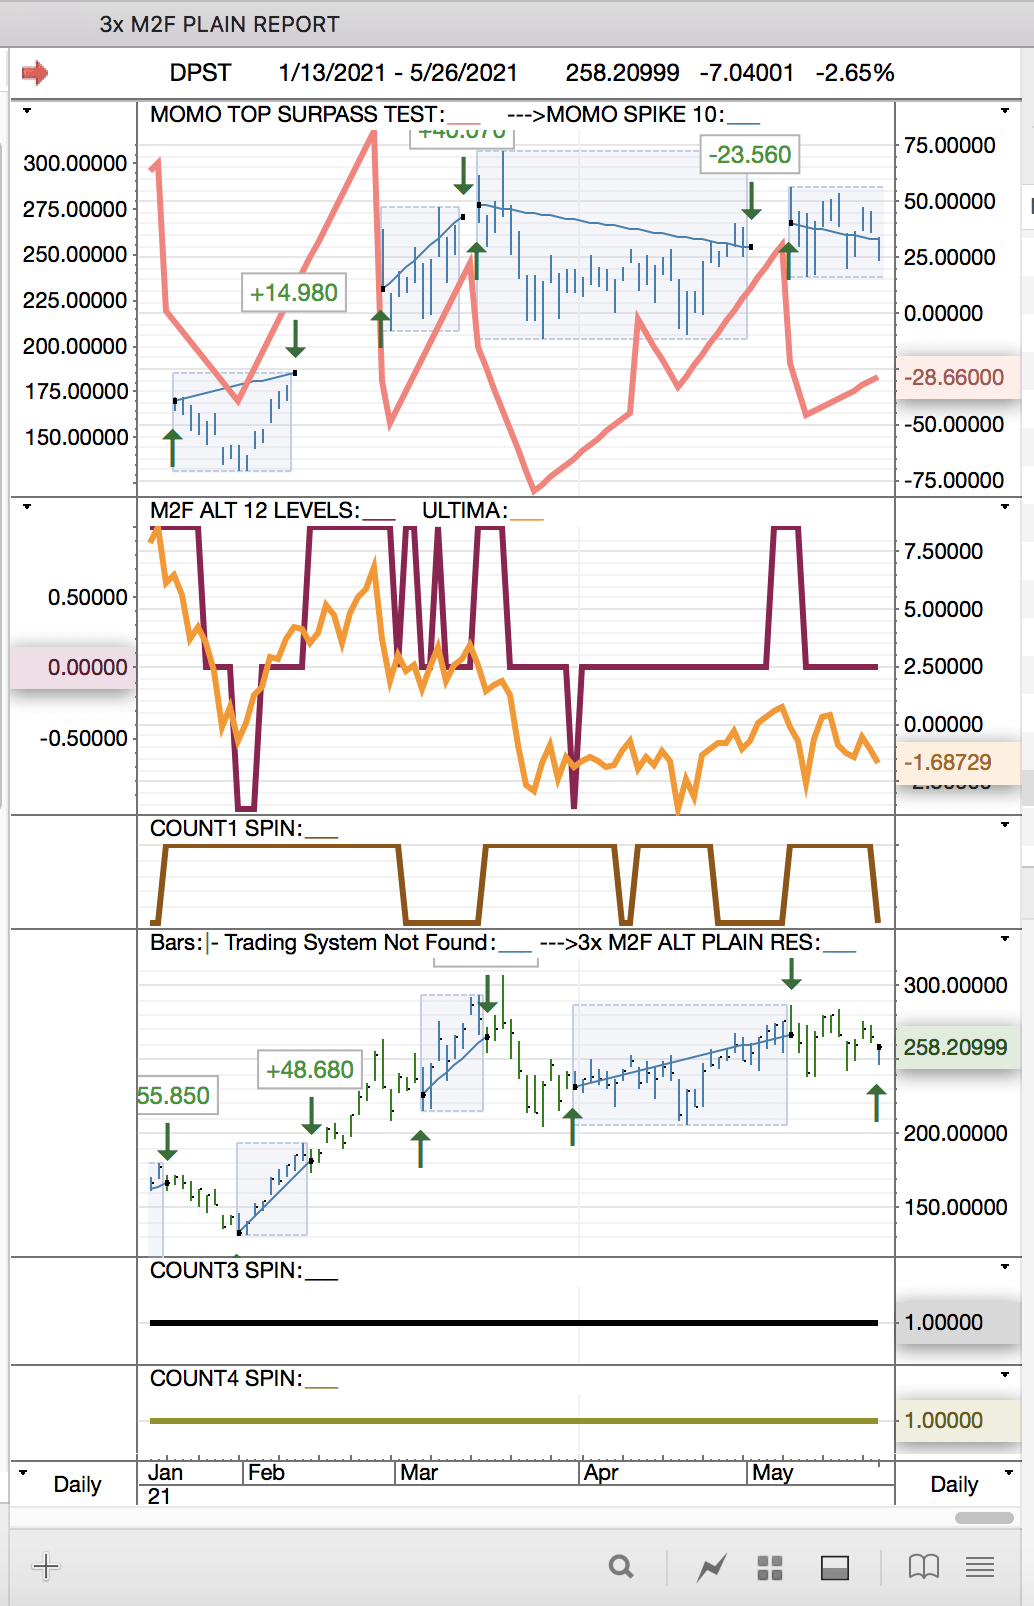Click the DPST ticker symbol
The image size is (1034, 1606).
click(200, 73)
